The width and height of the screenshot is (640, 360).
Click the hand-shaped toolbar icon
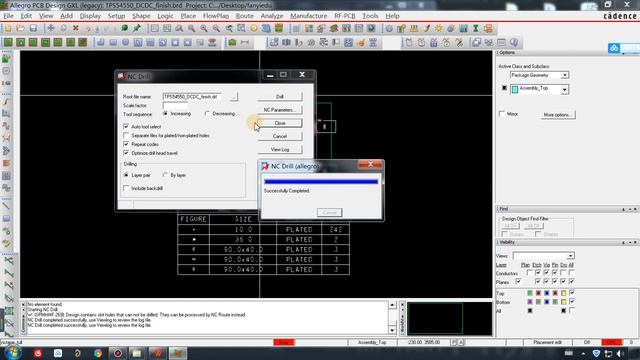pos(361,42)
